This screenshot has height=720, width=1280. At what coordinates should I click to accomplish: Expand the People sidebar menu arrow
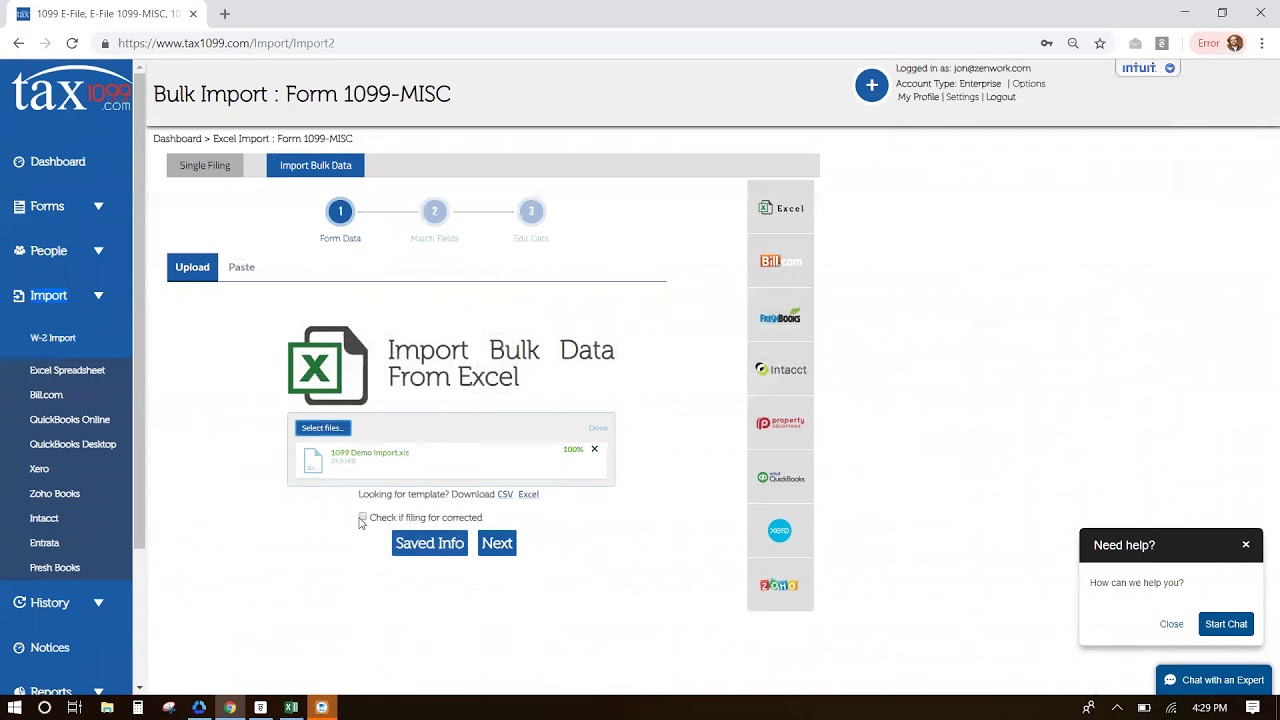click(98, 251)
